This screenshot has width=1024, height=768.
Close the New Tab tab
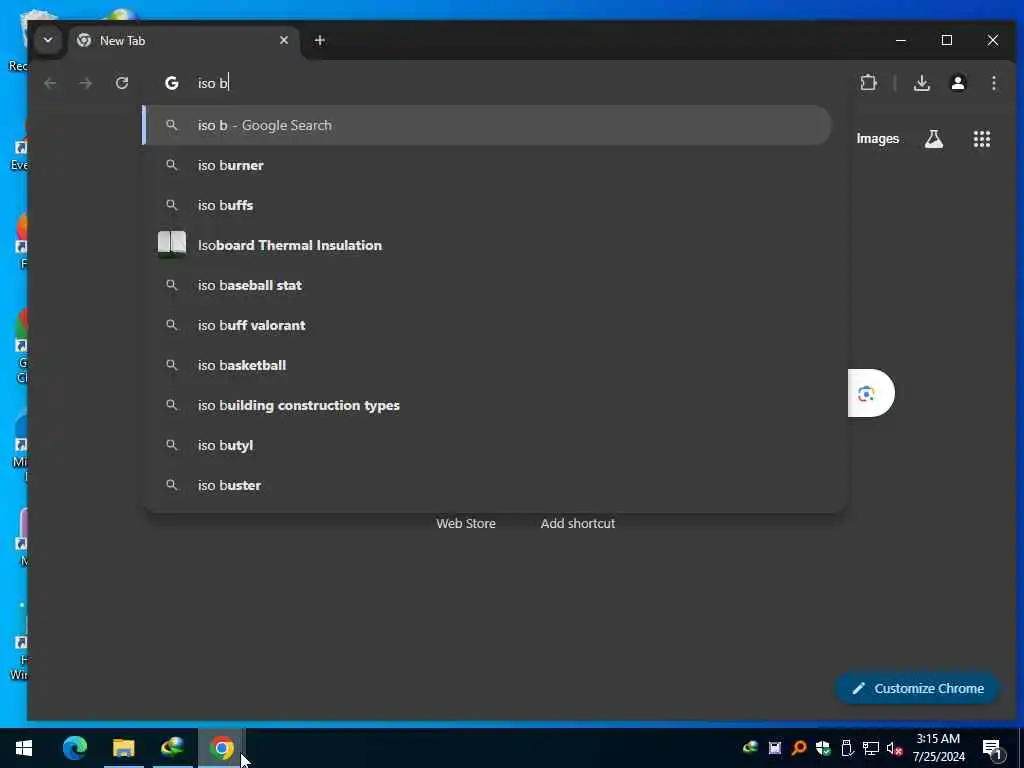[283, 40]
